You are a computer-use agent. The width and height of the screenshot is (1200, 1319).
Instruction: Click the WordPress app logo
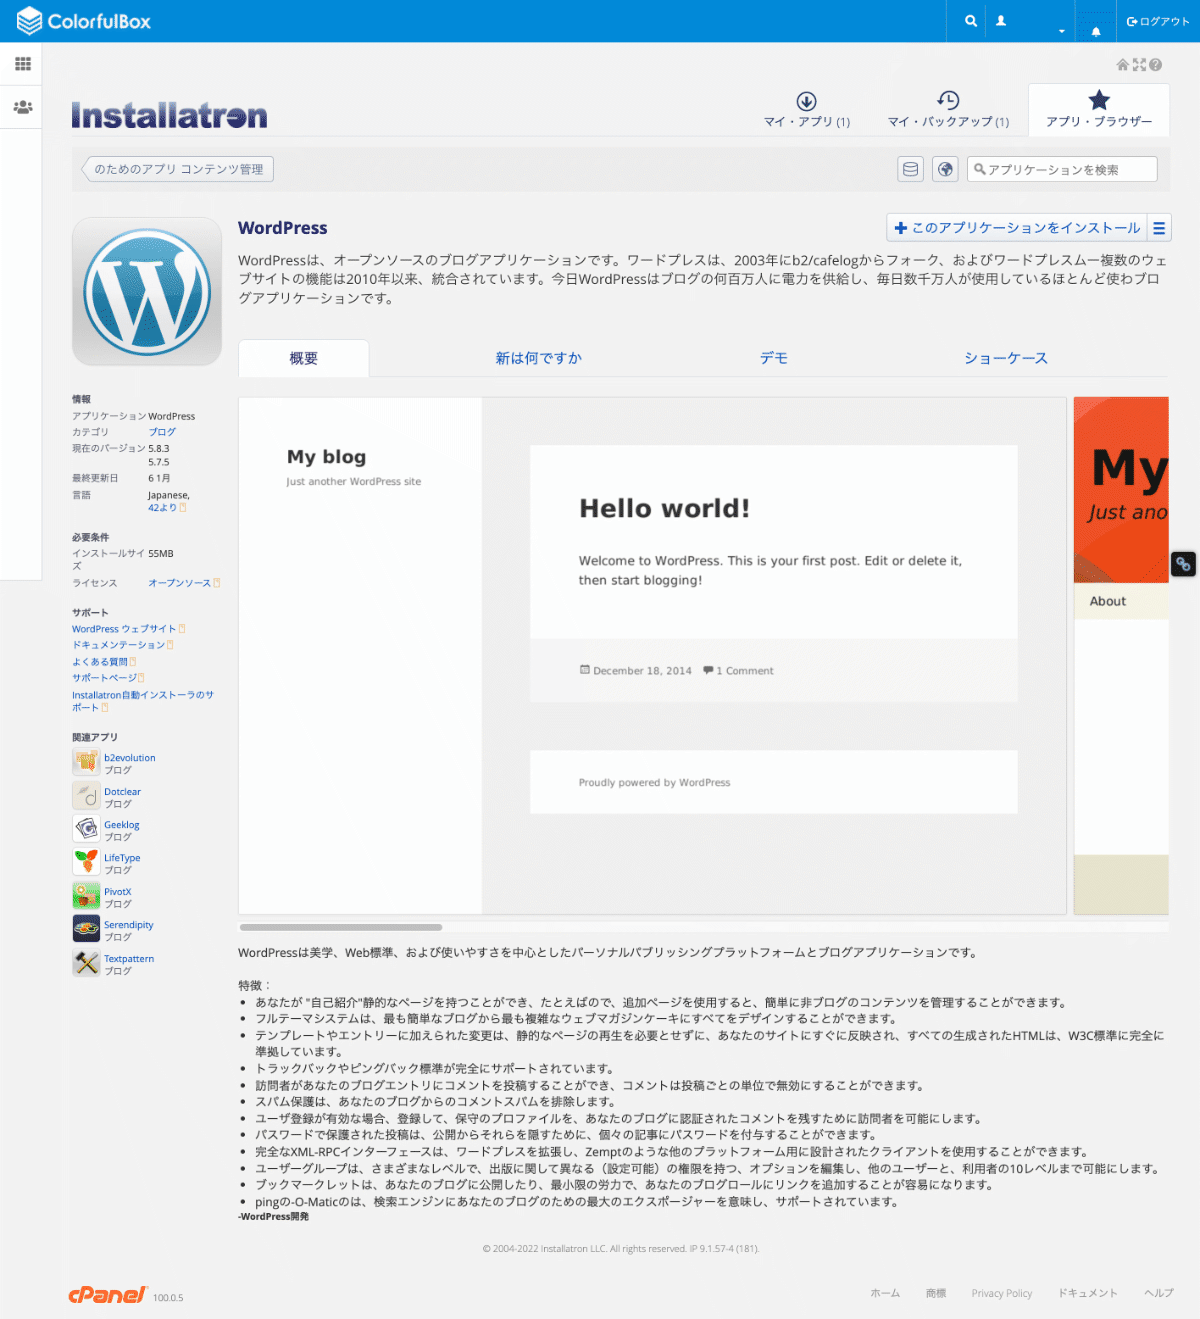pyautogui.click(x=147, y=291)
